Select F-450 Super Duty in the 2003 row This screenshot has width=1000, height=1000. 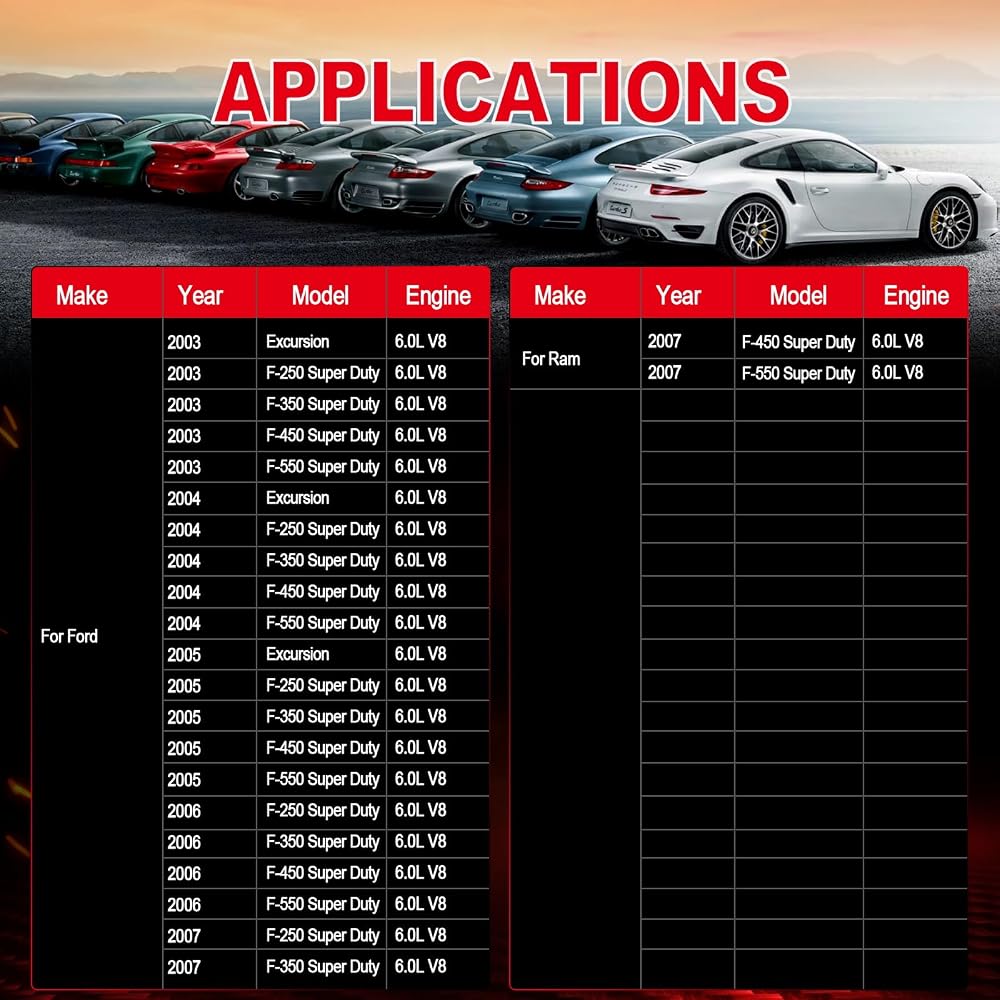(323, 436)
